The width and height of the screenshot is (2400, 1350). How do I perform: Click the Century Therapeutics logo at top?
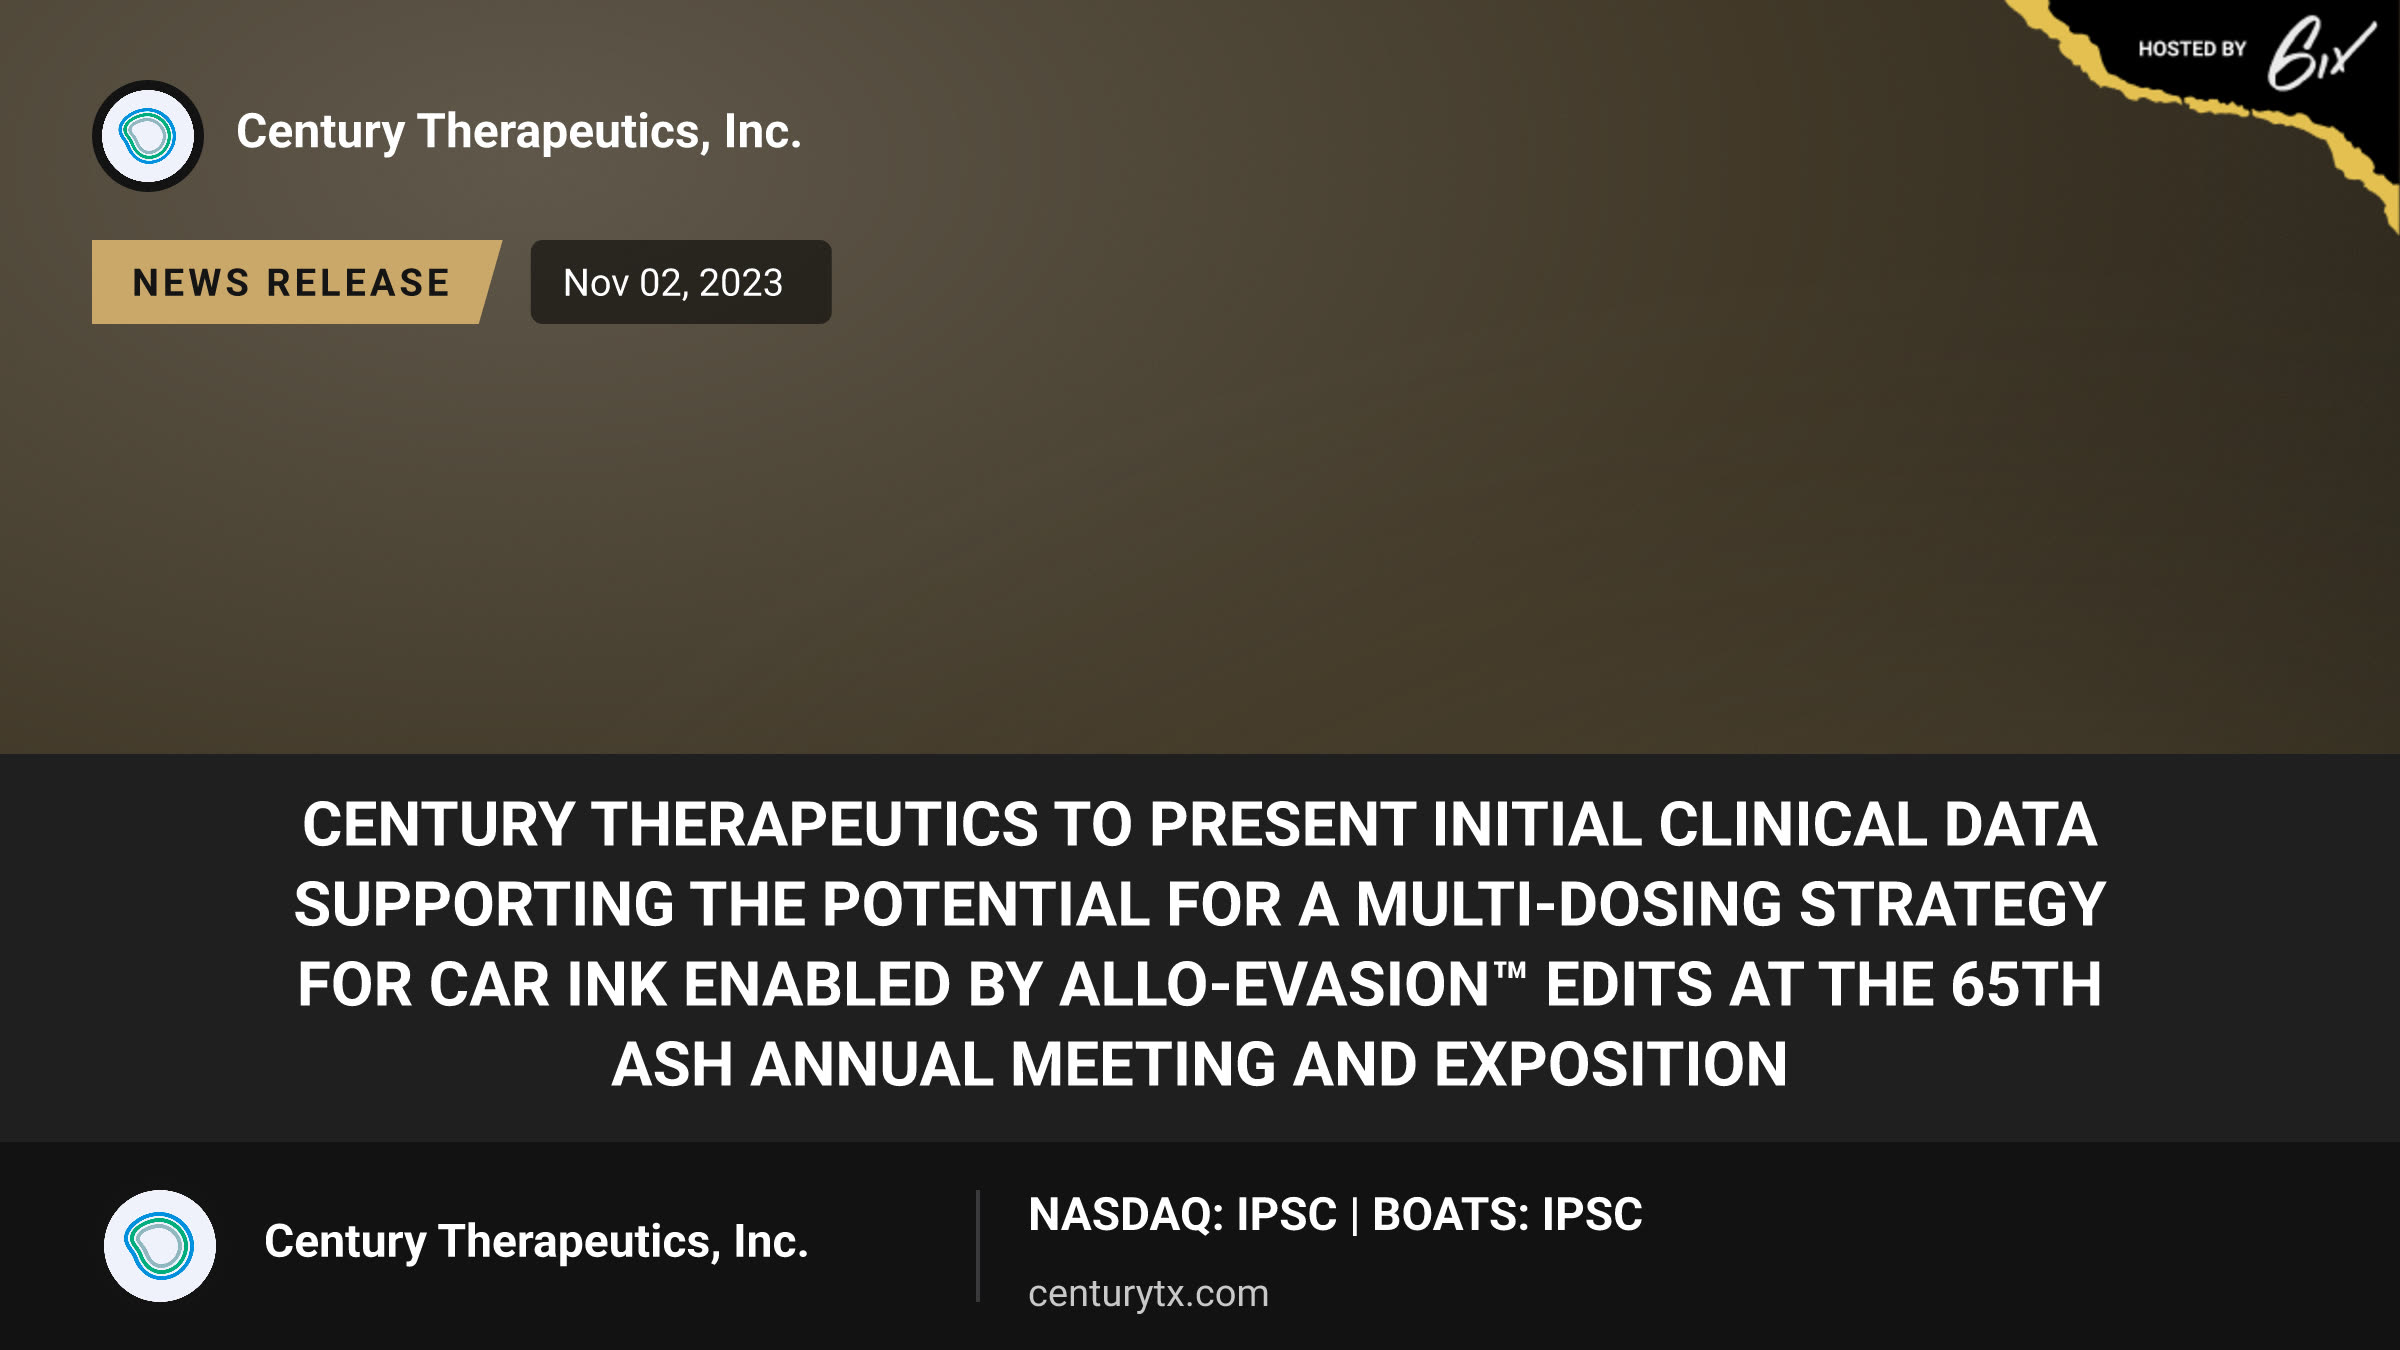pos(148,136)
